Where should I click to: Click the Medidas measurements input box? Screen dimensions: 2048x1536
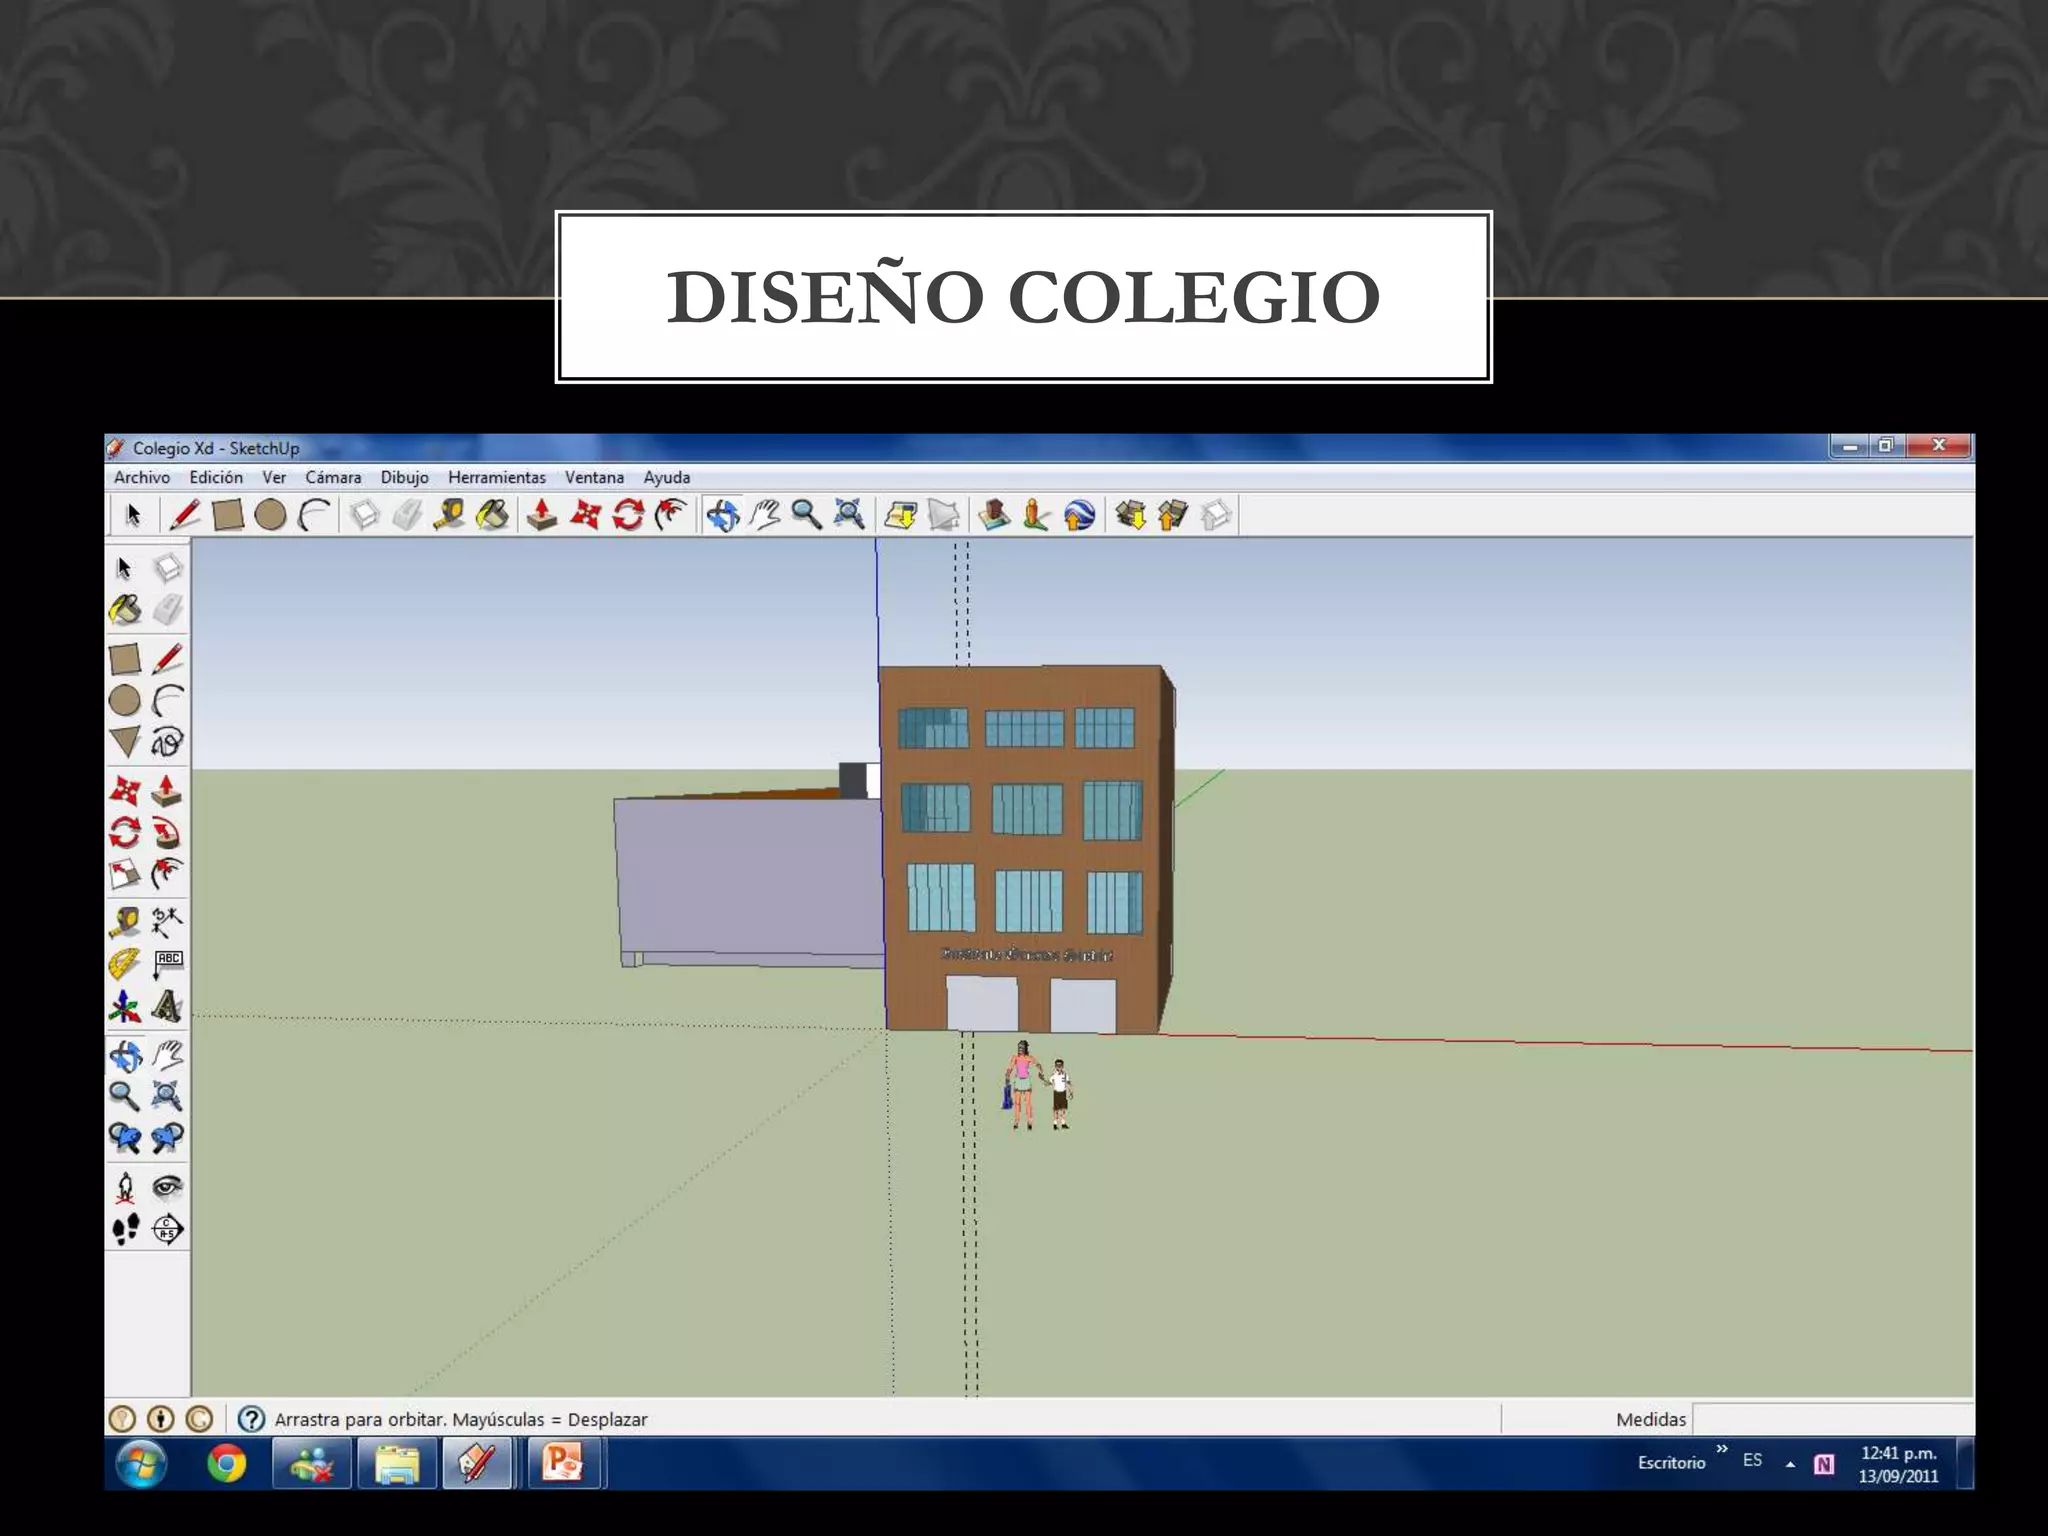pyautogui.click(x=1832, y=1419)
